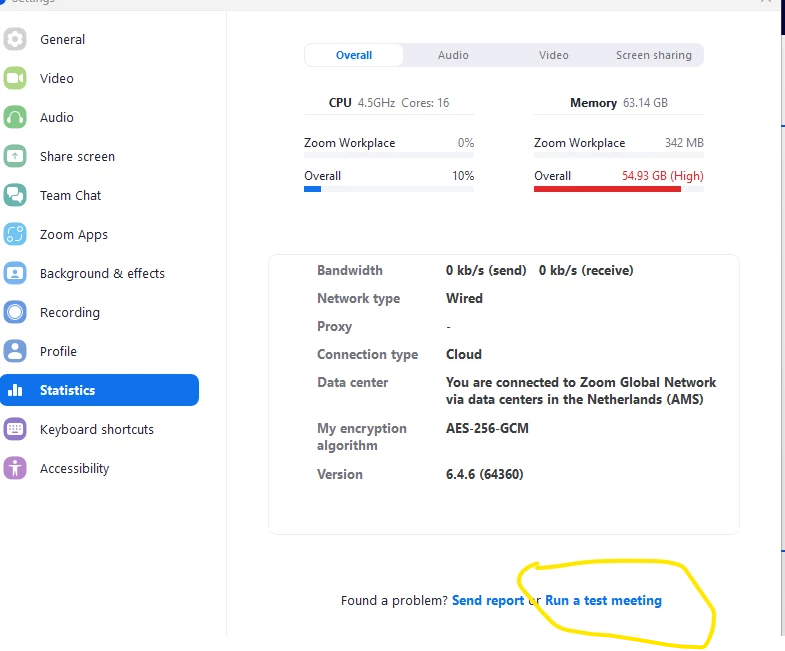This screenshot has width=785, height=651.
Task: Click the Zoom Apps icon
Action: tap(15, 234)
